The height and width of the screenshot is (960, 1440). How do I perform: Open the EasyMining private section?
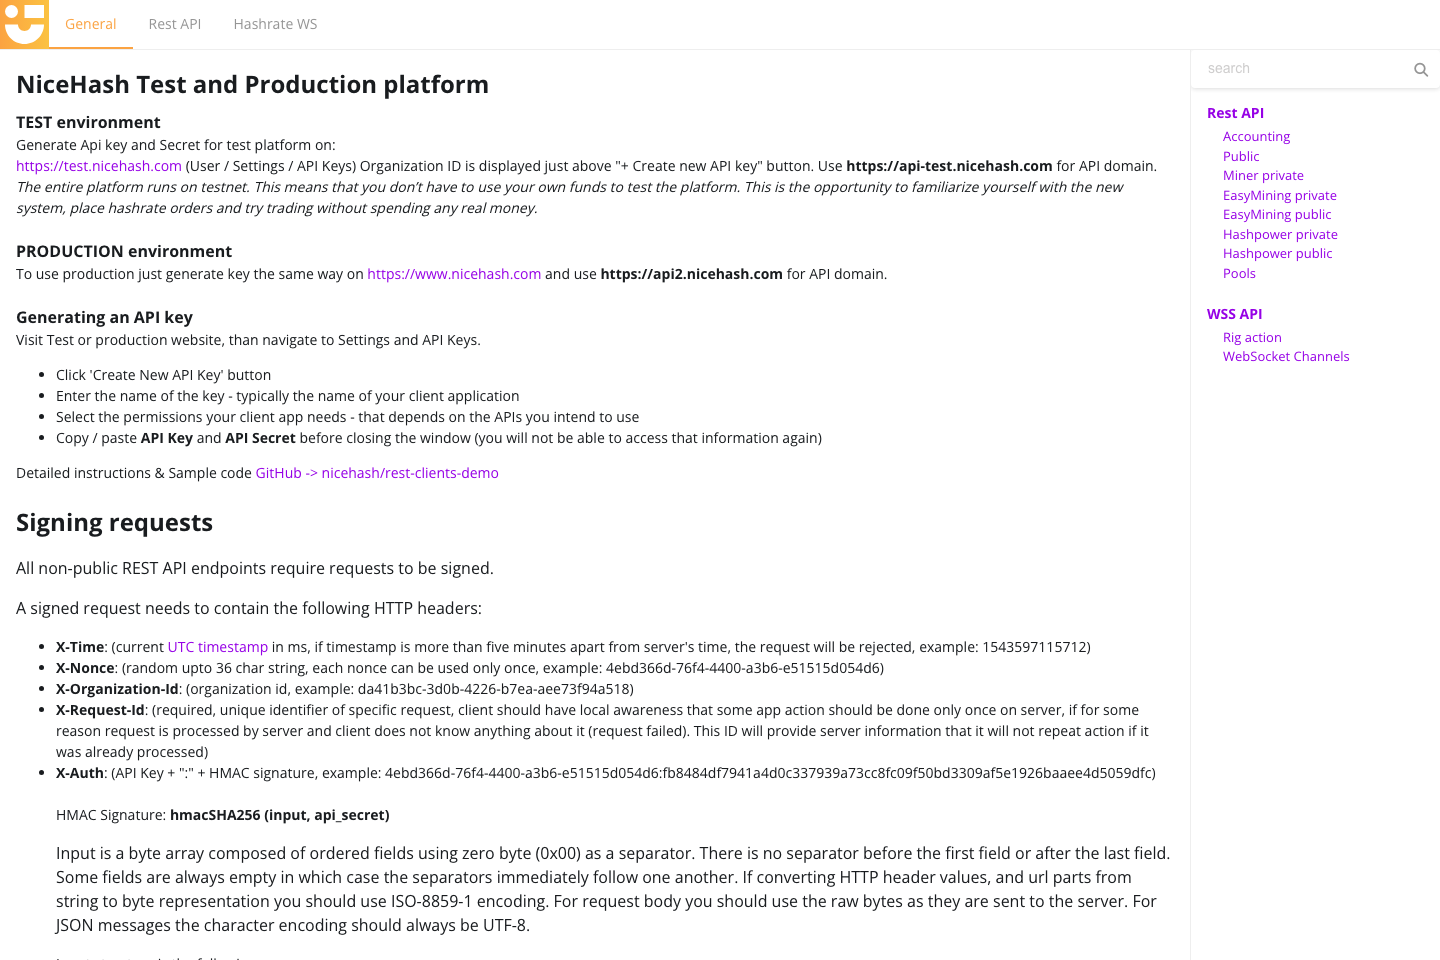pyautogui.click(x=1279, y=195)
